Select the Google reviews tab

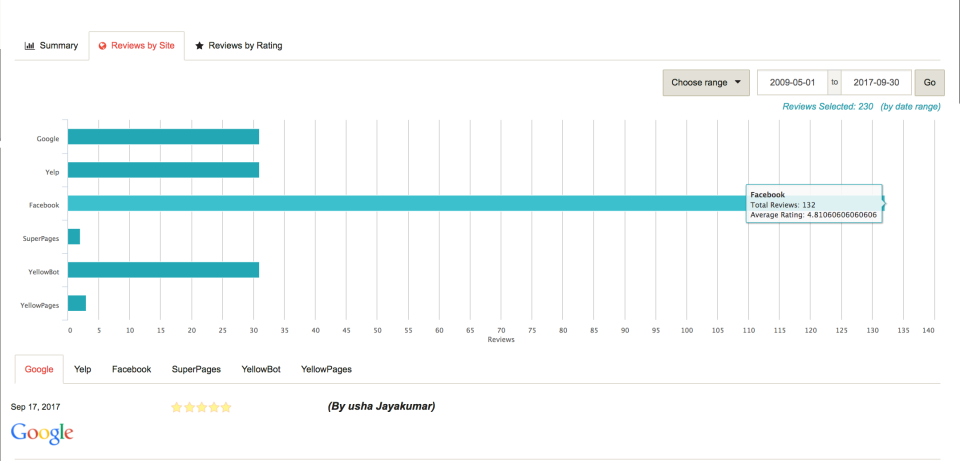(x=39, y=369)
